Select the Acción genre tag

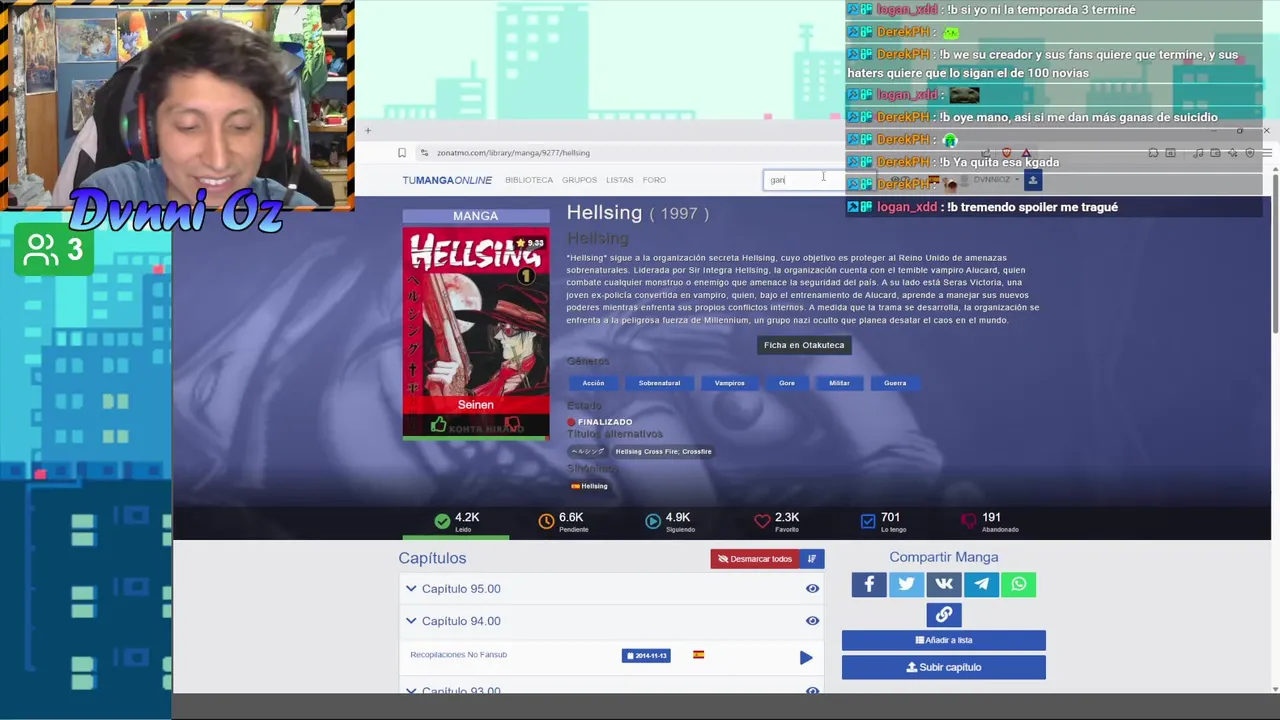pos(593,383)
